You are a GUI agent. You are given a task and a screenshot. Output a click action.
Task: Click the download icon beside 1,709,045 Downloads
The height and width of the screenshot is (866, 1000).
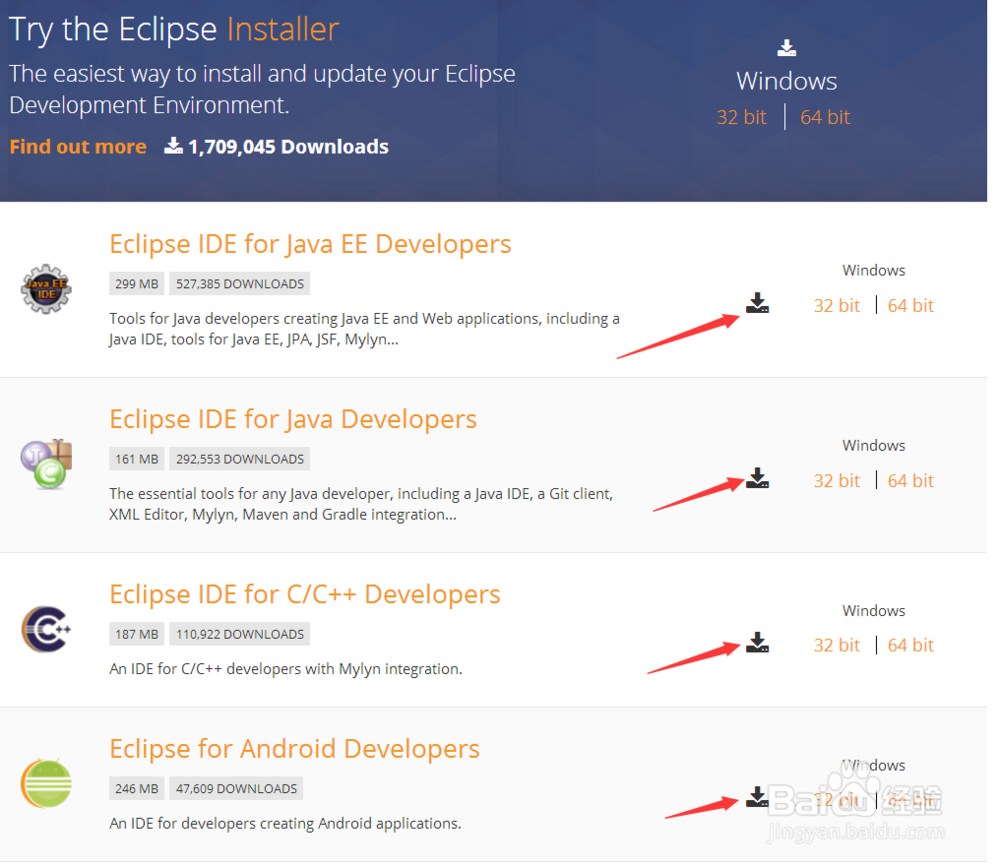[173, 146]
